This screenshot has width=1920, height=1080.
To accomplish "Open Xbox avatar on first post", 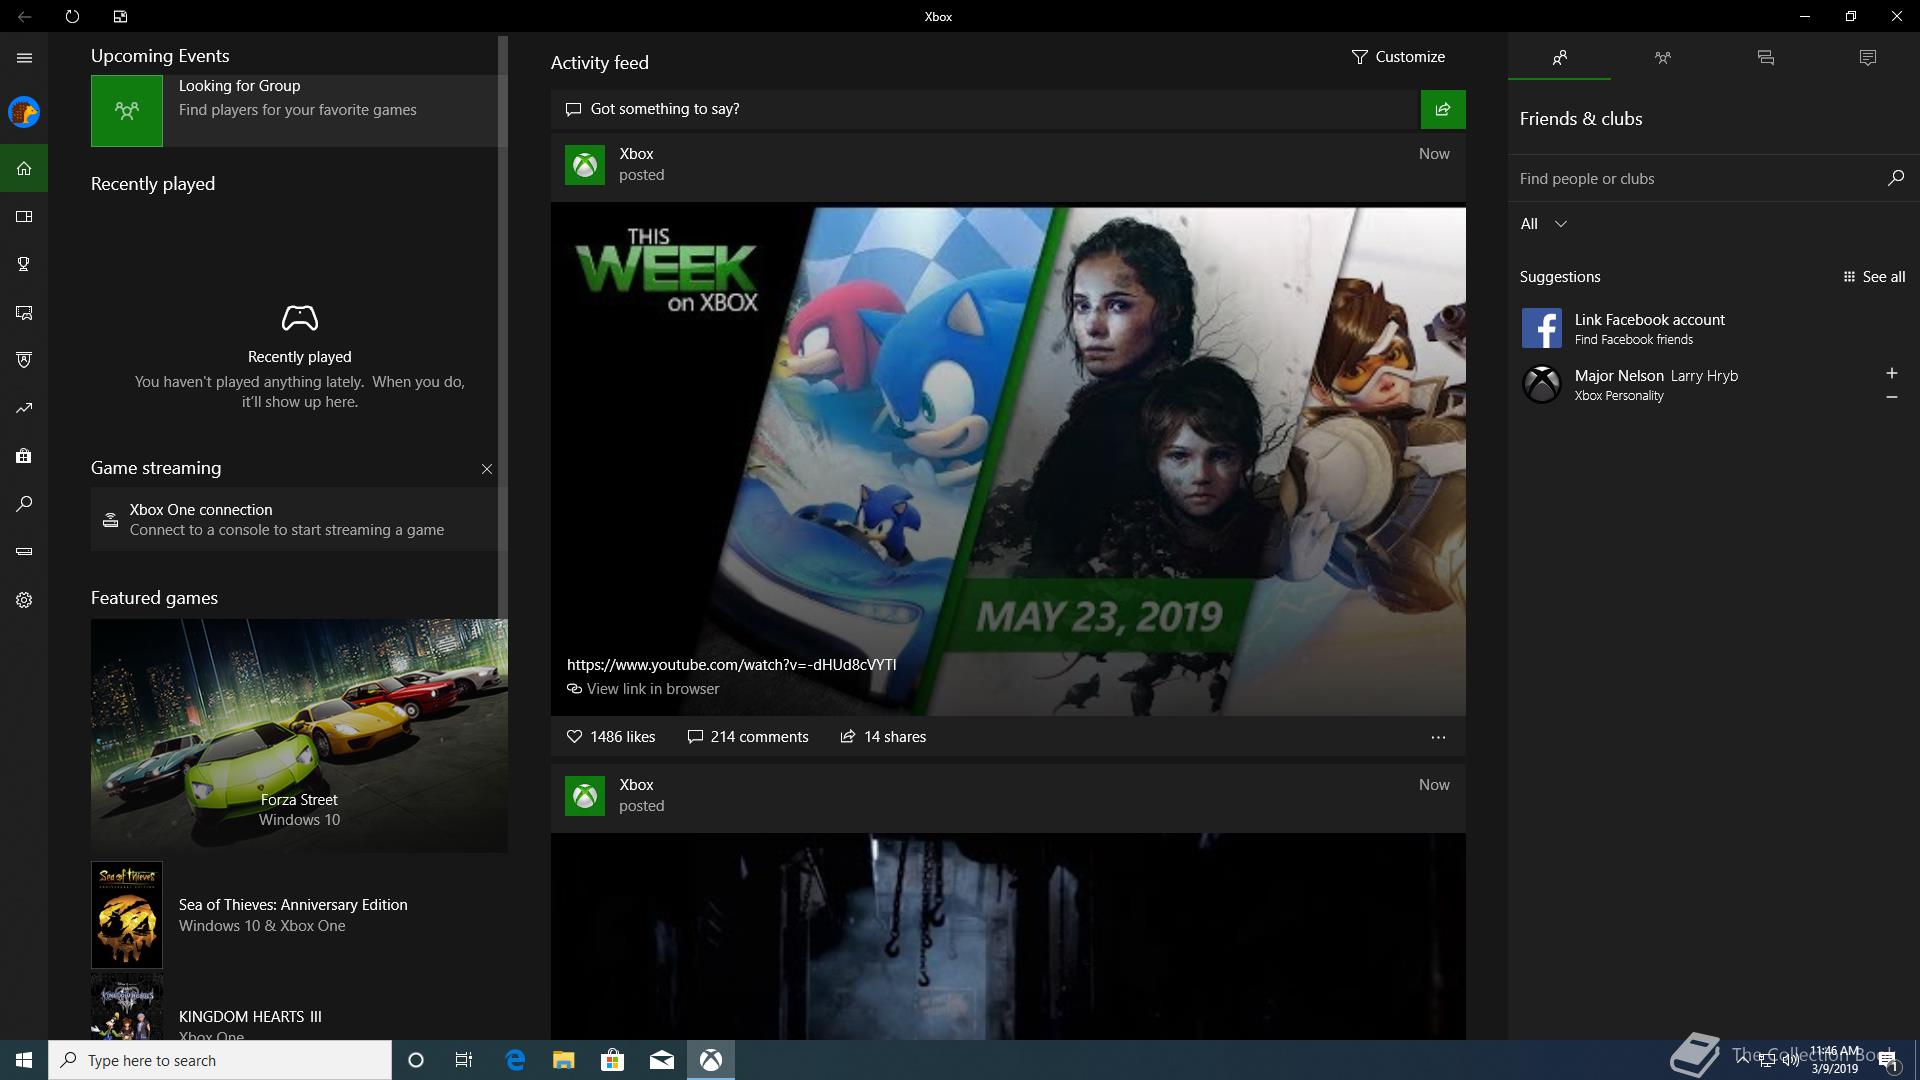I will pyautogui.click(x=585, y=165).
